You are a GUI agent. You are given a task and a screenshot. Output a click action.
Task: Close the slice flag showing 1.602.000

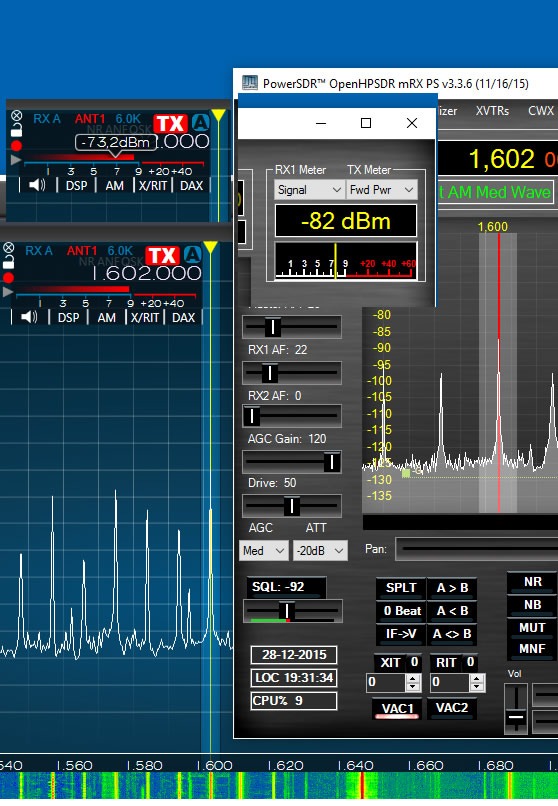tap(8, 248)
